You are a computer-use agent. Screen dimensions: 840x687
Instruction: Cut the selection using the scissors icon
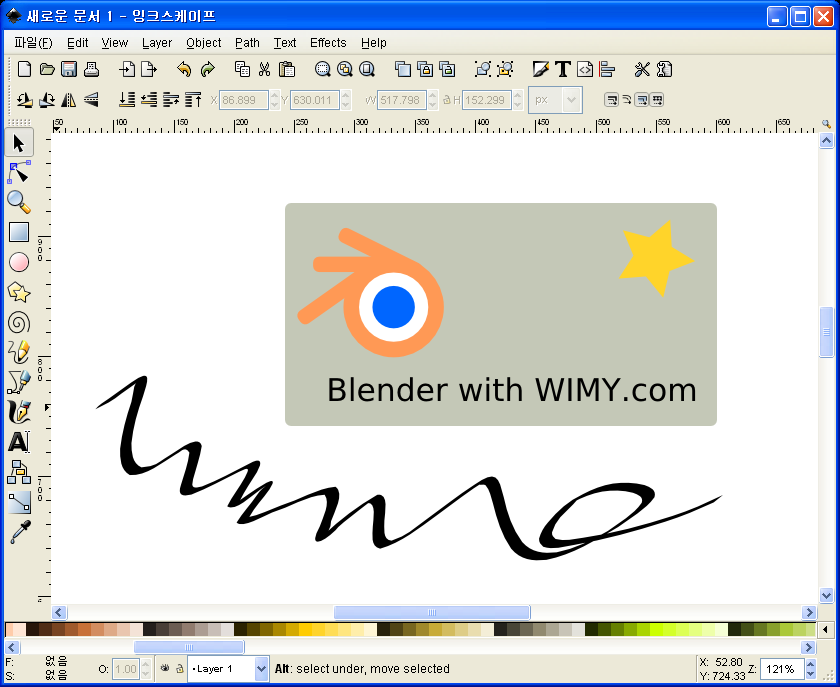pos(264,69)
